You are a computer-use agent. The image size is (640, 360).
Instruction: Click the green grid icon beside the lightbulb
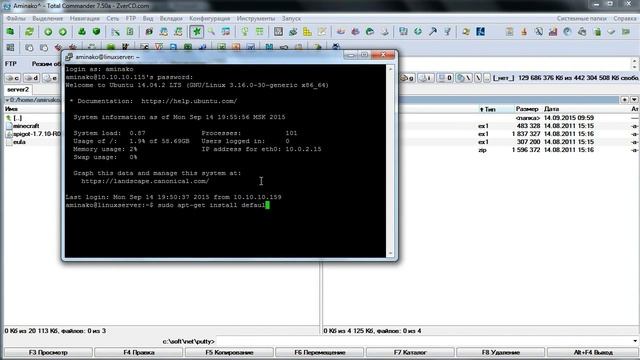coord(259,32)
